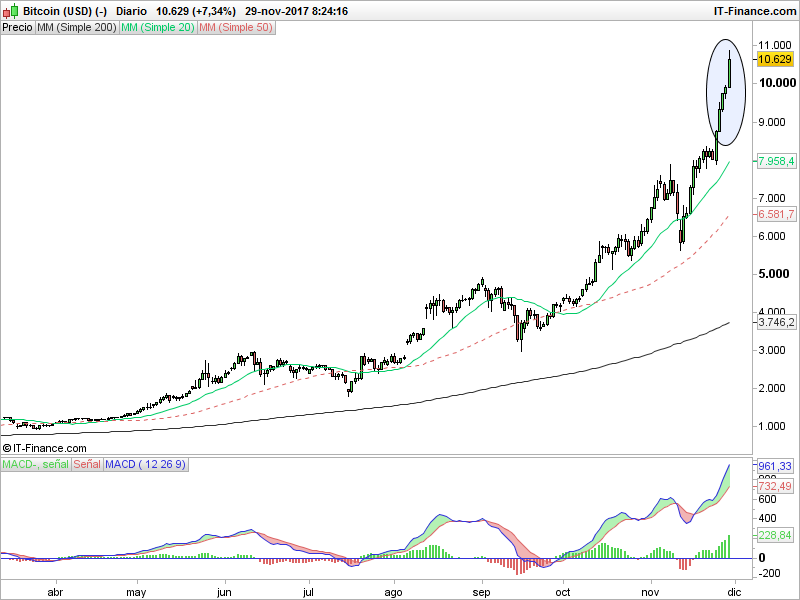The height and width of the screenshot is (600, 800).
Task: Select the MM (Simple 200) label
Action: tap(77, 28)
